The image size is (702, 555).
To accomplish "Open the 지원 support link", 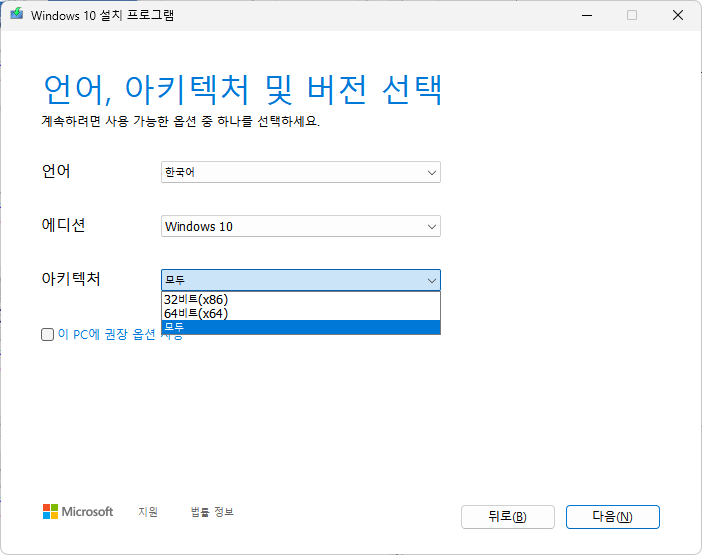I will tap(148, 512).
